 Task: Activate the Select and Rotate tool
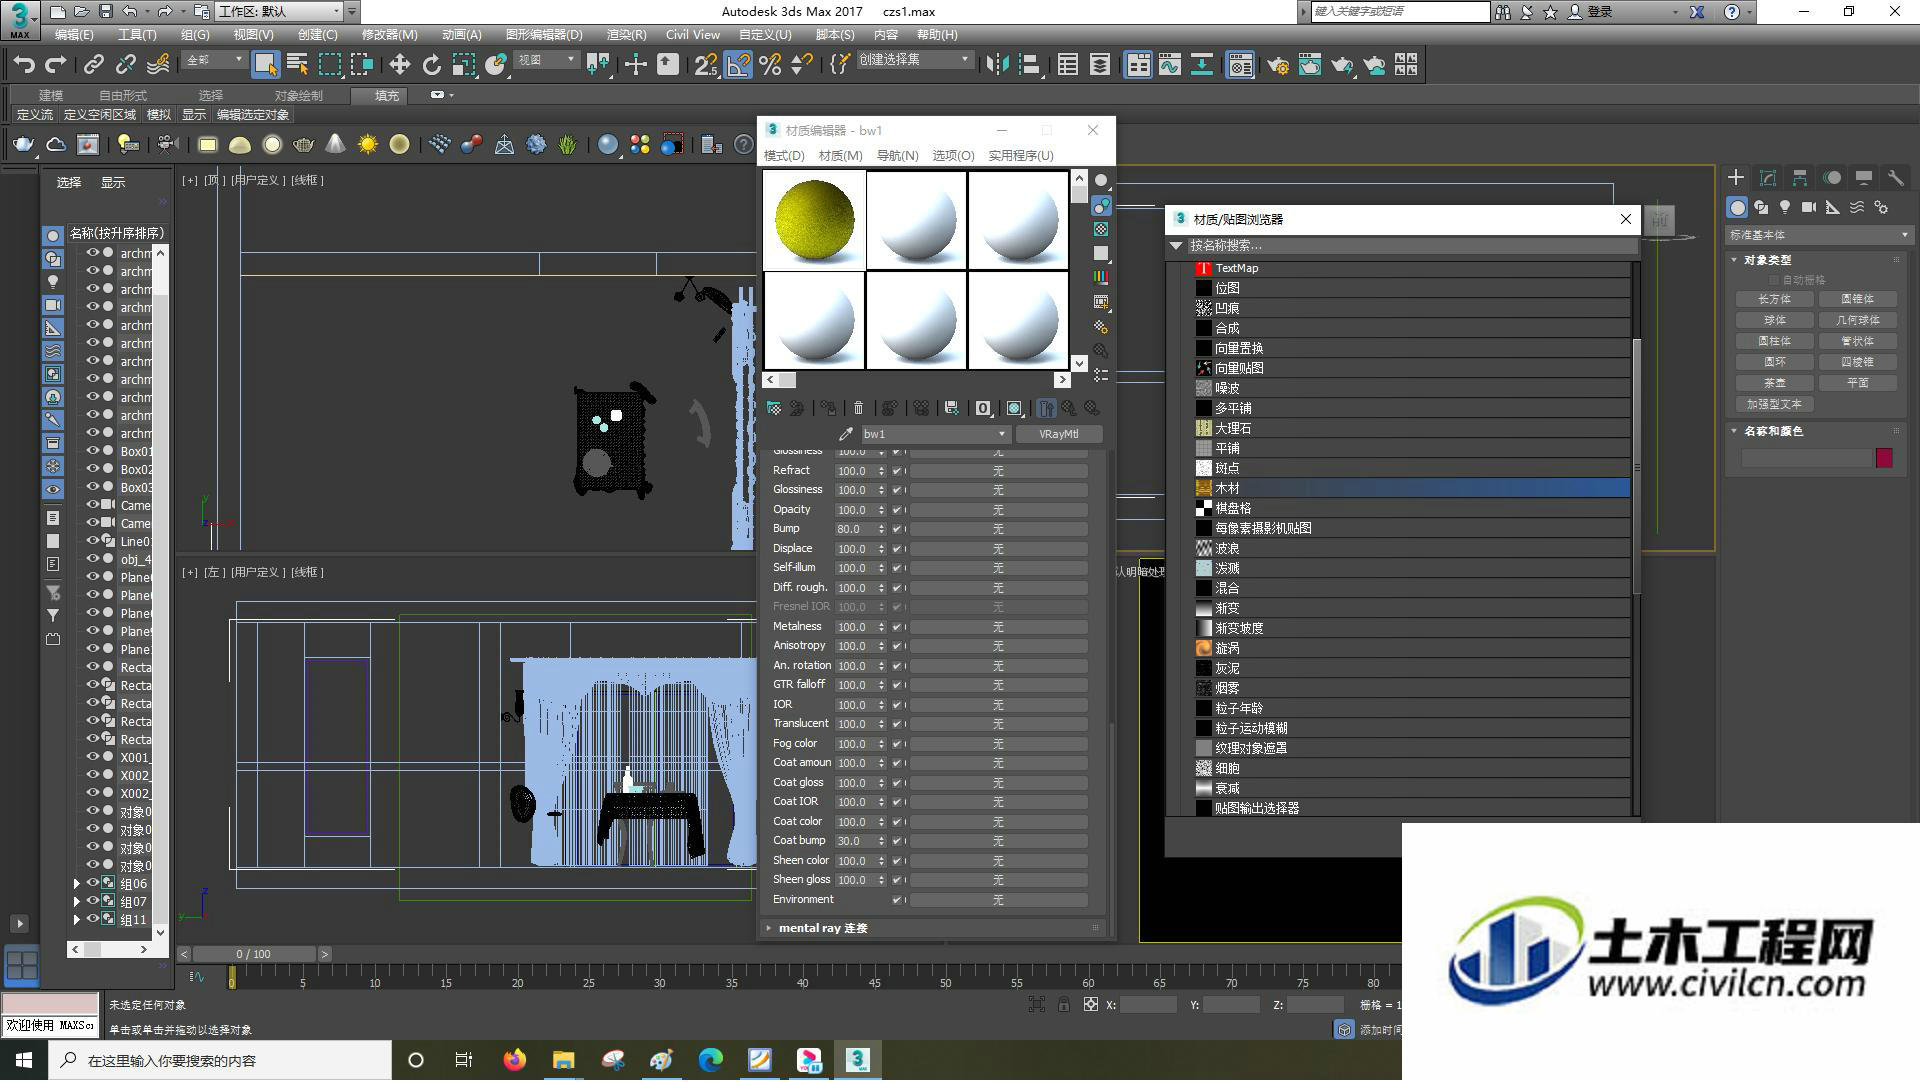click(x=431, y=65)
